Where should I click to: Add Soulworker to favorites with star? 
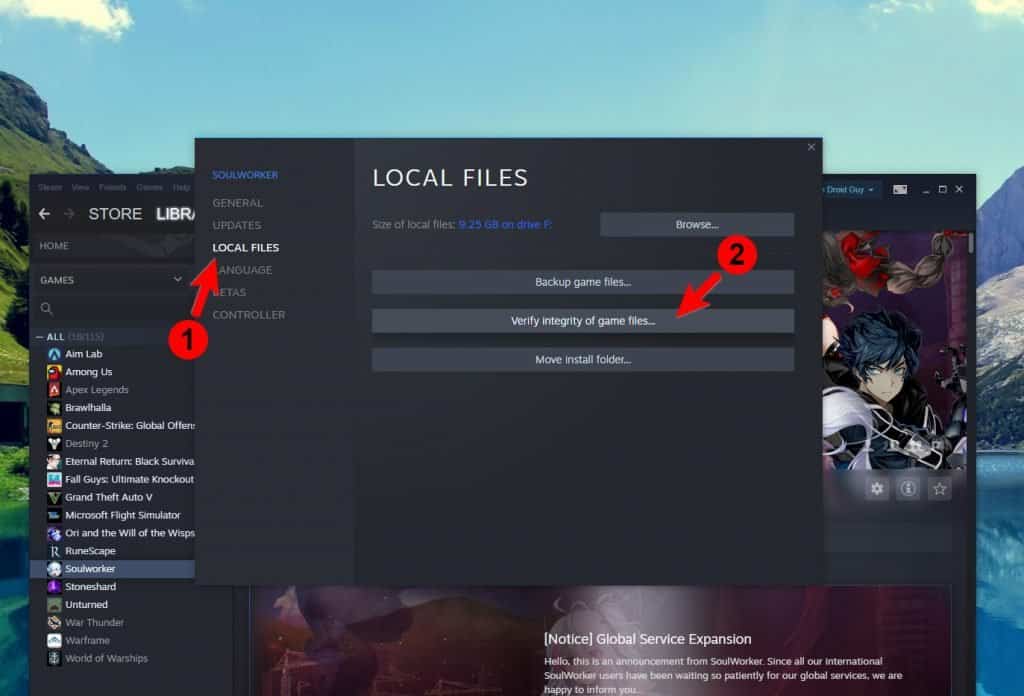coord(939,488)
